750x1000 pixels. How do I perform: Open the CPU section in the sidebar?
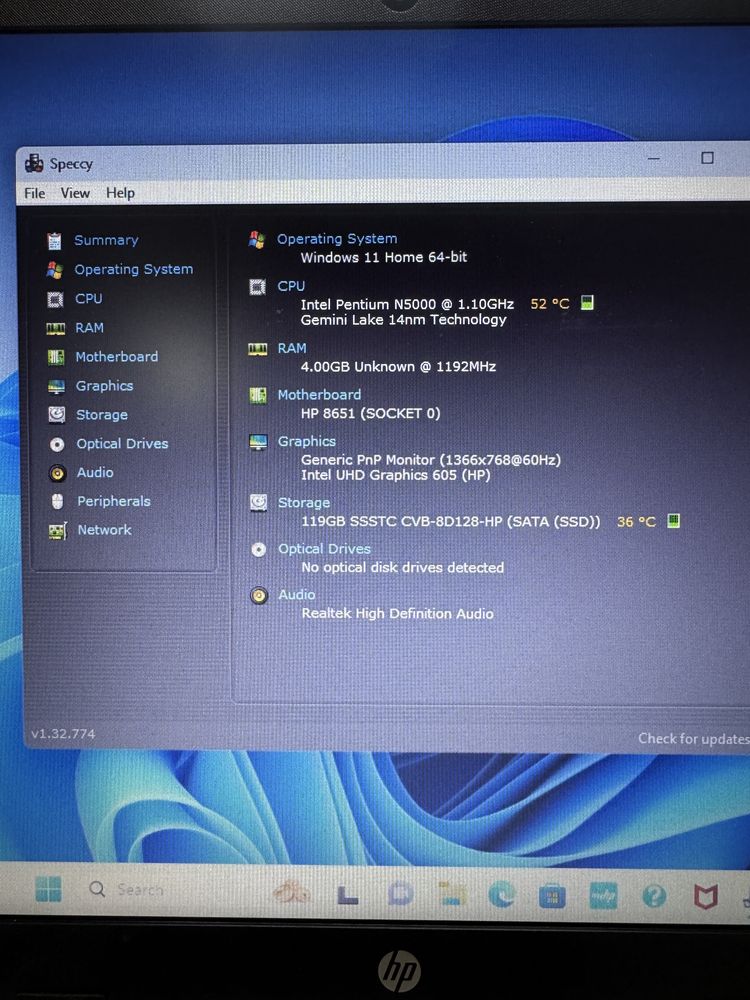(x=88, y=298)
